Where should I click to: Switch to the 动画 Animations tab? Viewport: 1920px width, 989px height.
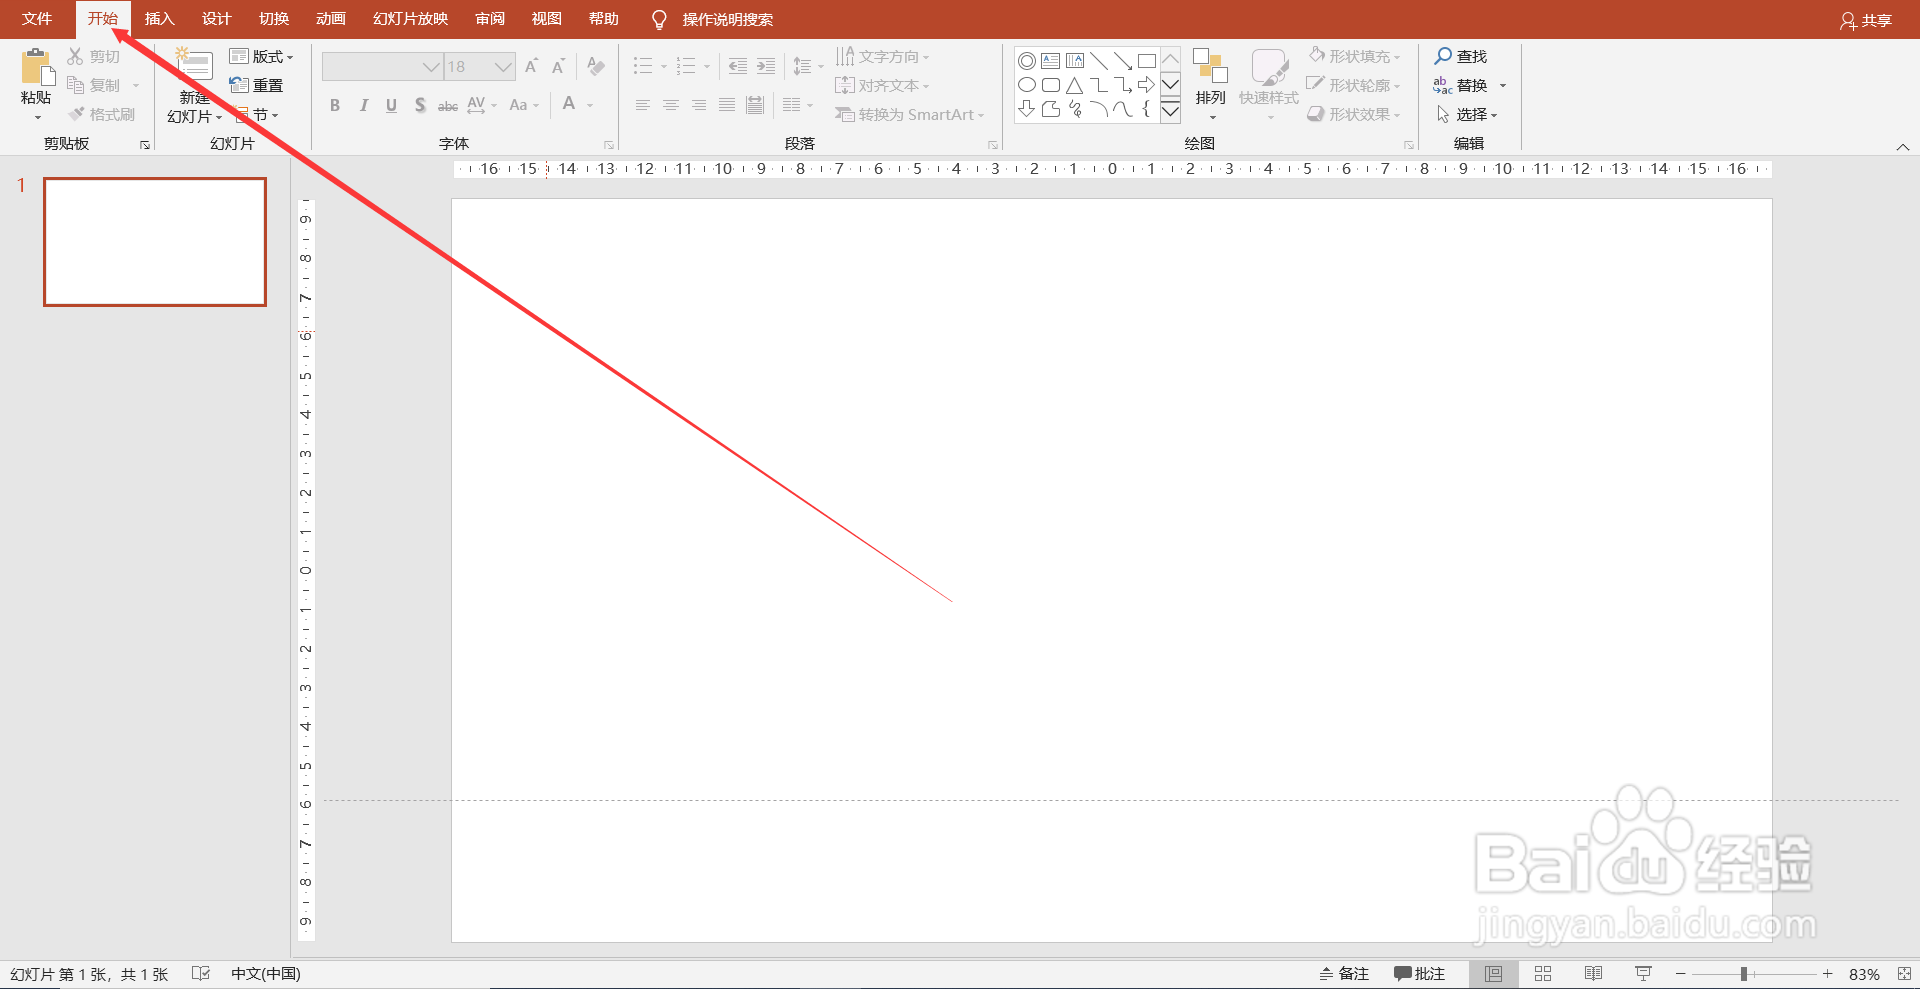coord(330,19)
